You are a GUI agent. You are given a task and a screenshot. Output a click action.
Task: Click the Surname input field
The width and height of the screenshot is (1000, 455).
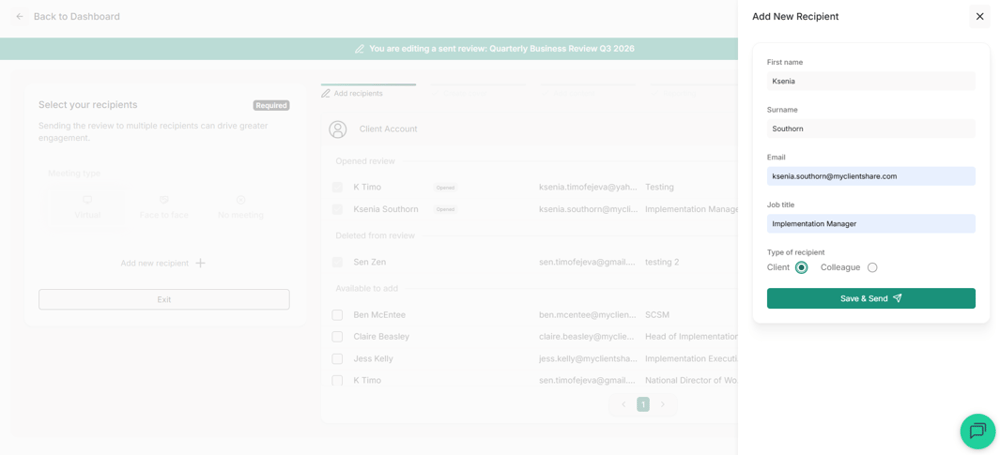pyautogui.click(x=871, y=128)
